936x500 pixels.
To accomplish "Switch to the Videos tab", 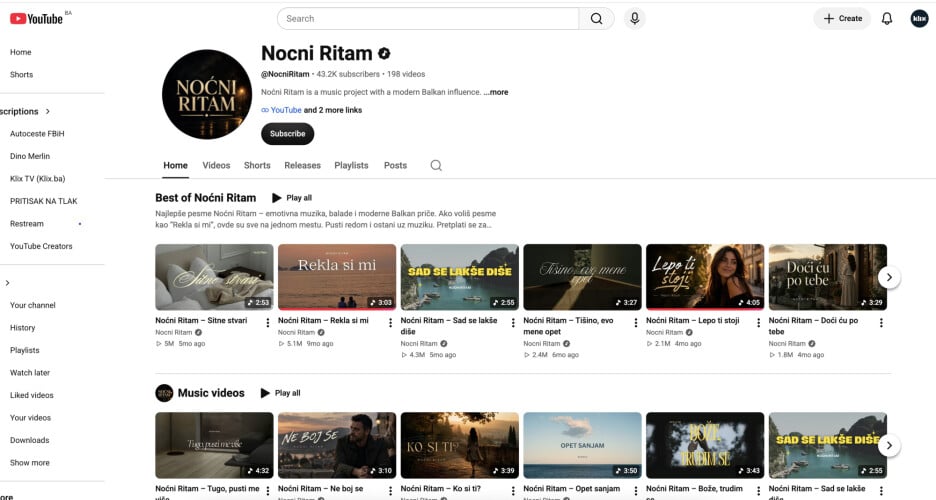I will tap(216, 165).
